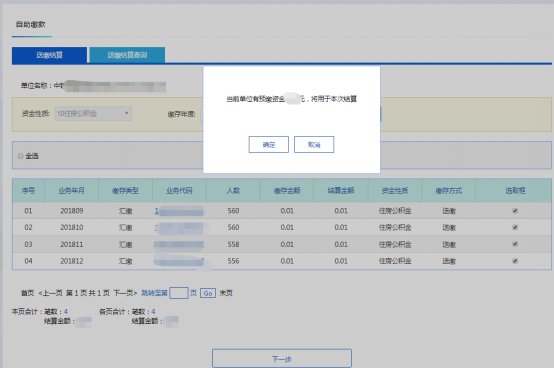Tick the 全选 checkbox
Image resolution: width=554 pixels, height=368 pixels.
pyautogui.click(x=20, y=156)
